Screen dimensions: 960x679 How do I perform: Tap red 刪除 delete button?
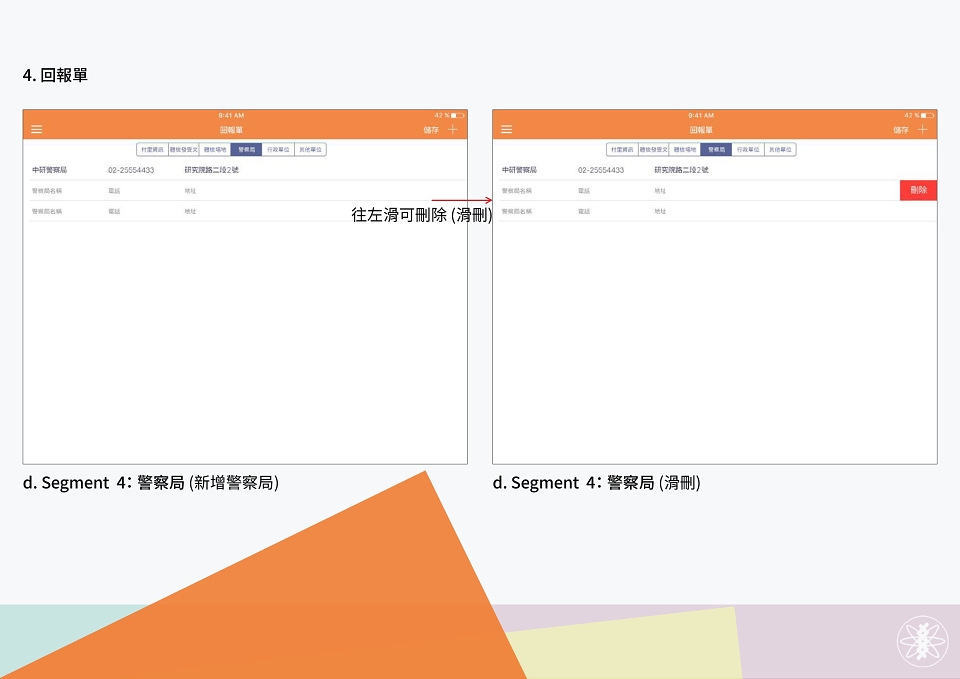point(918,190)
